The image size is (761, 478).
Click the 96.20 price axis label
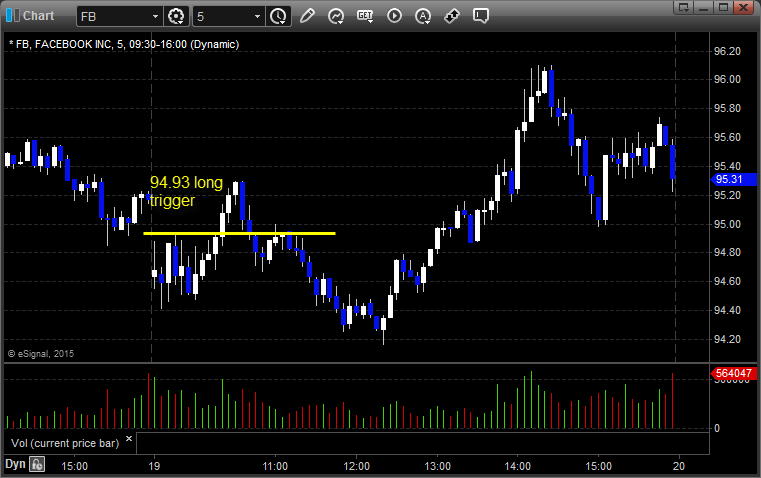coord(727,51)
